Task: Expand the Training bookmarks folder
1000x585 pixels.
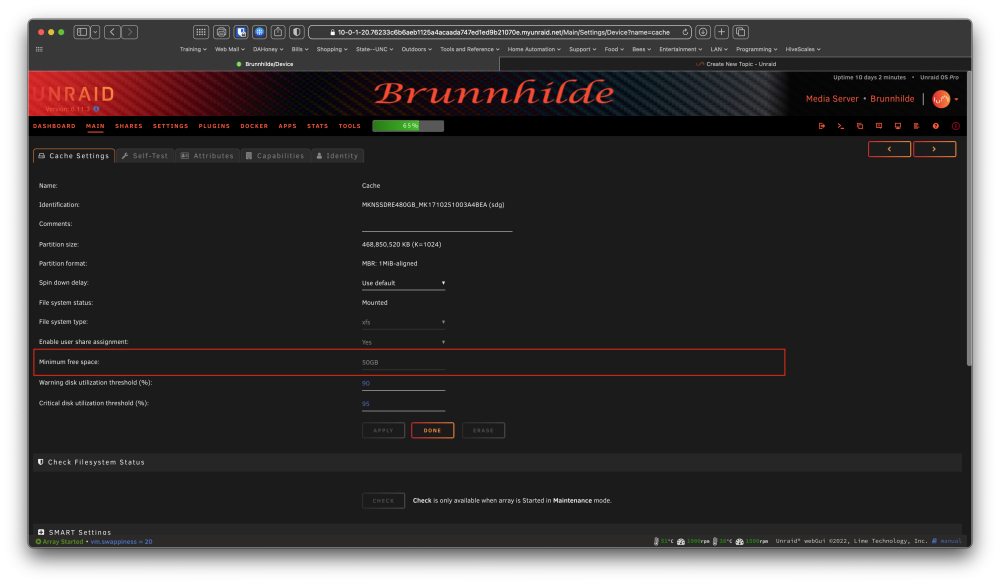Action: (x=193, y=49)
